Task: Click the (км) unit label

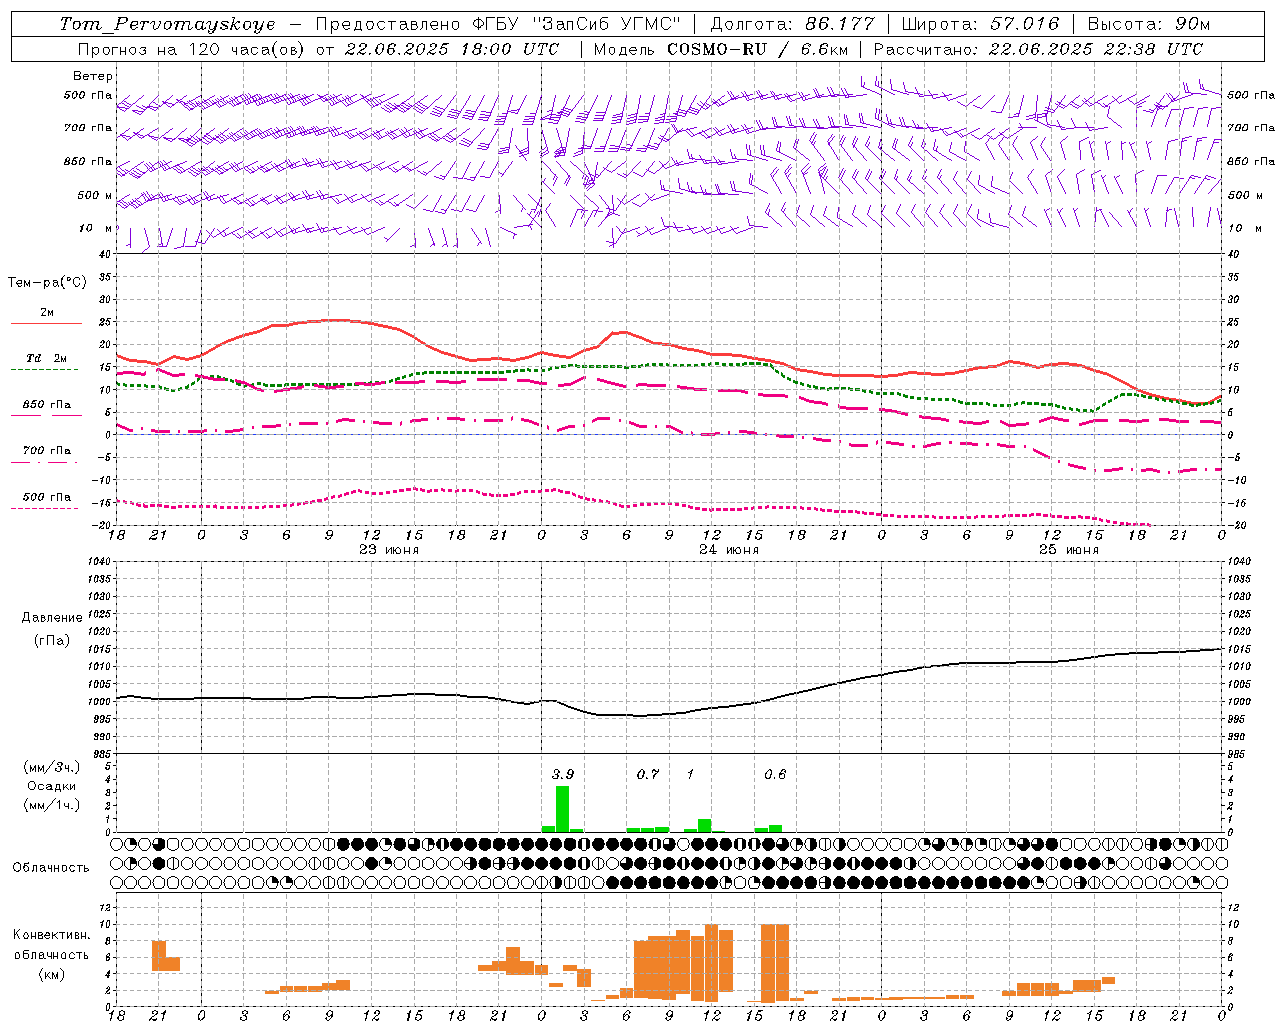Action: coord(52,974)
